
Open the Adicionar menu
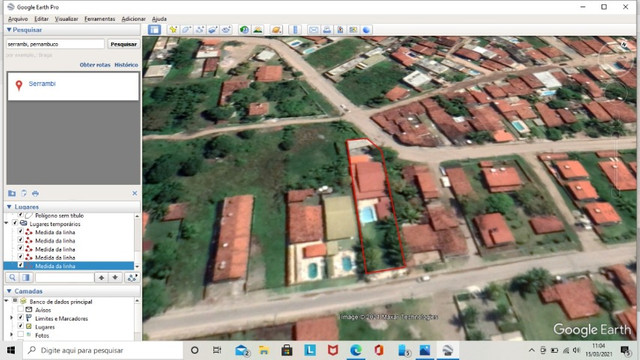click(x=133, y=19)
